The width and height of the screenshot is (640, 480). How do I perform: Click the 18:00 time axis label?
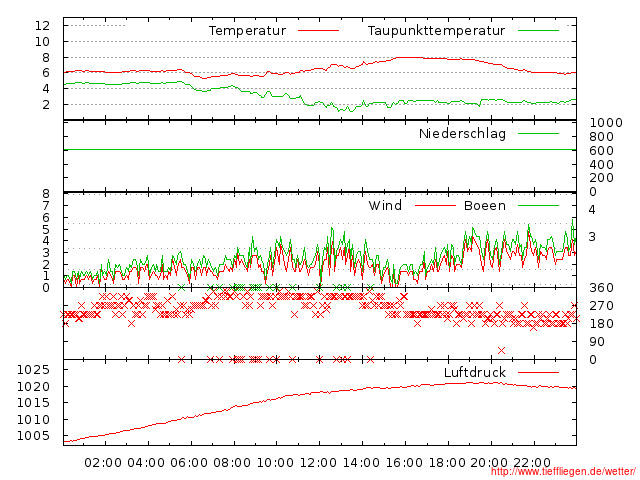[x=447, y=463]
